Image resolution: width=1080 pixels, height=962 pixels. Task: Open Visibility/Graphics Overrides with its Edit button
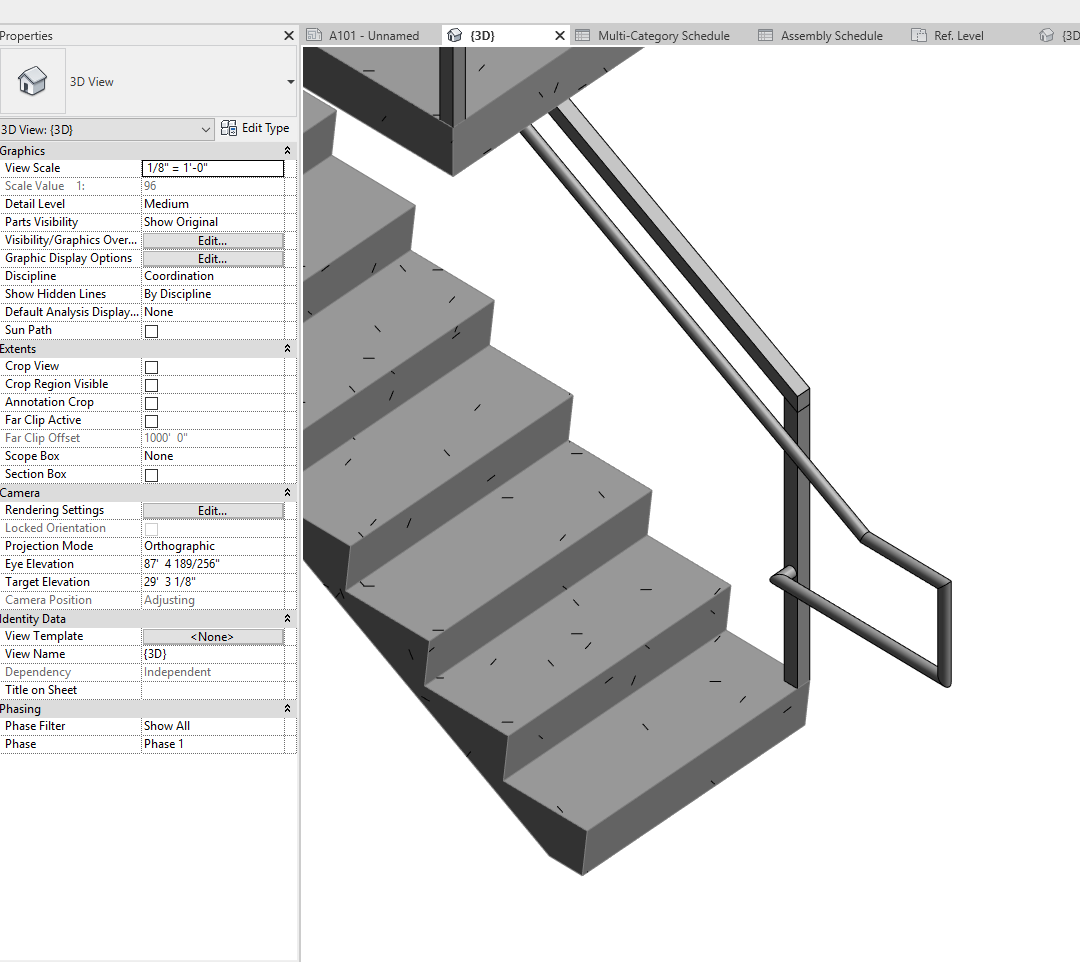coord(213,239)
